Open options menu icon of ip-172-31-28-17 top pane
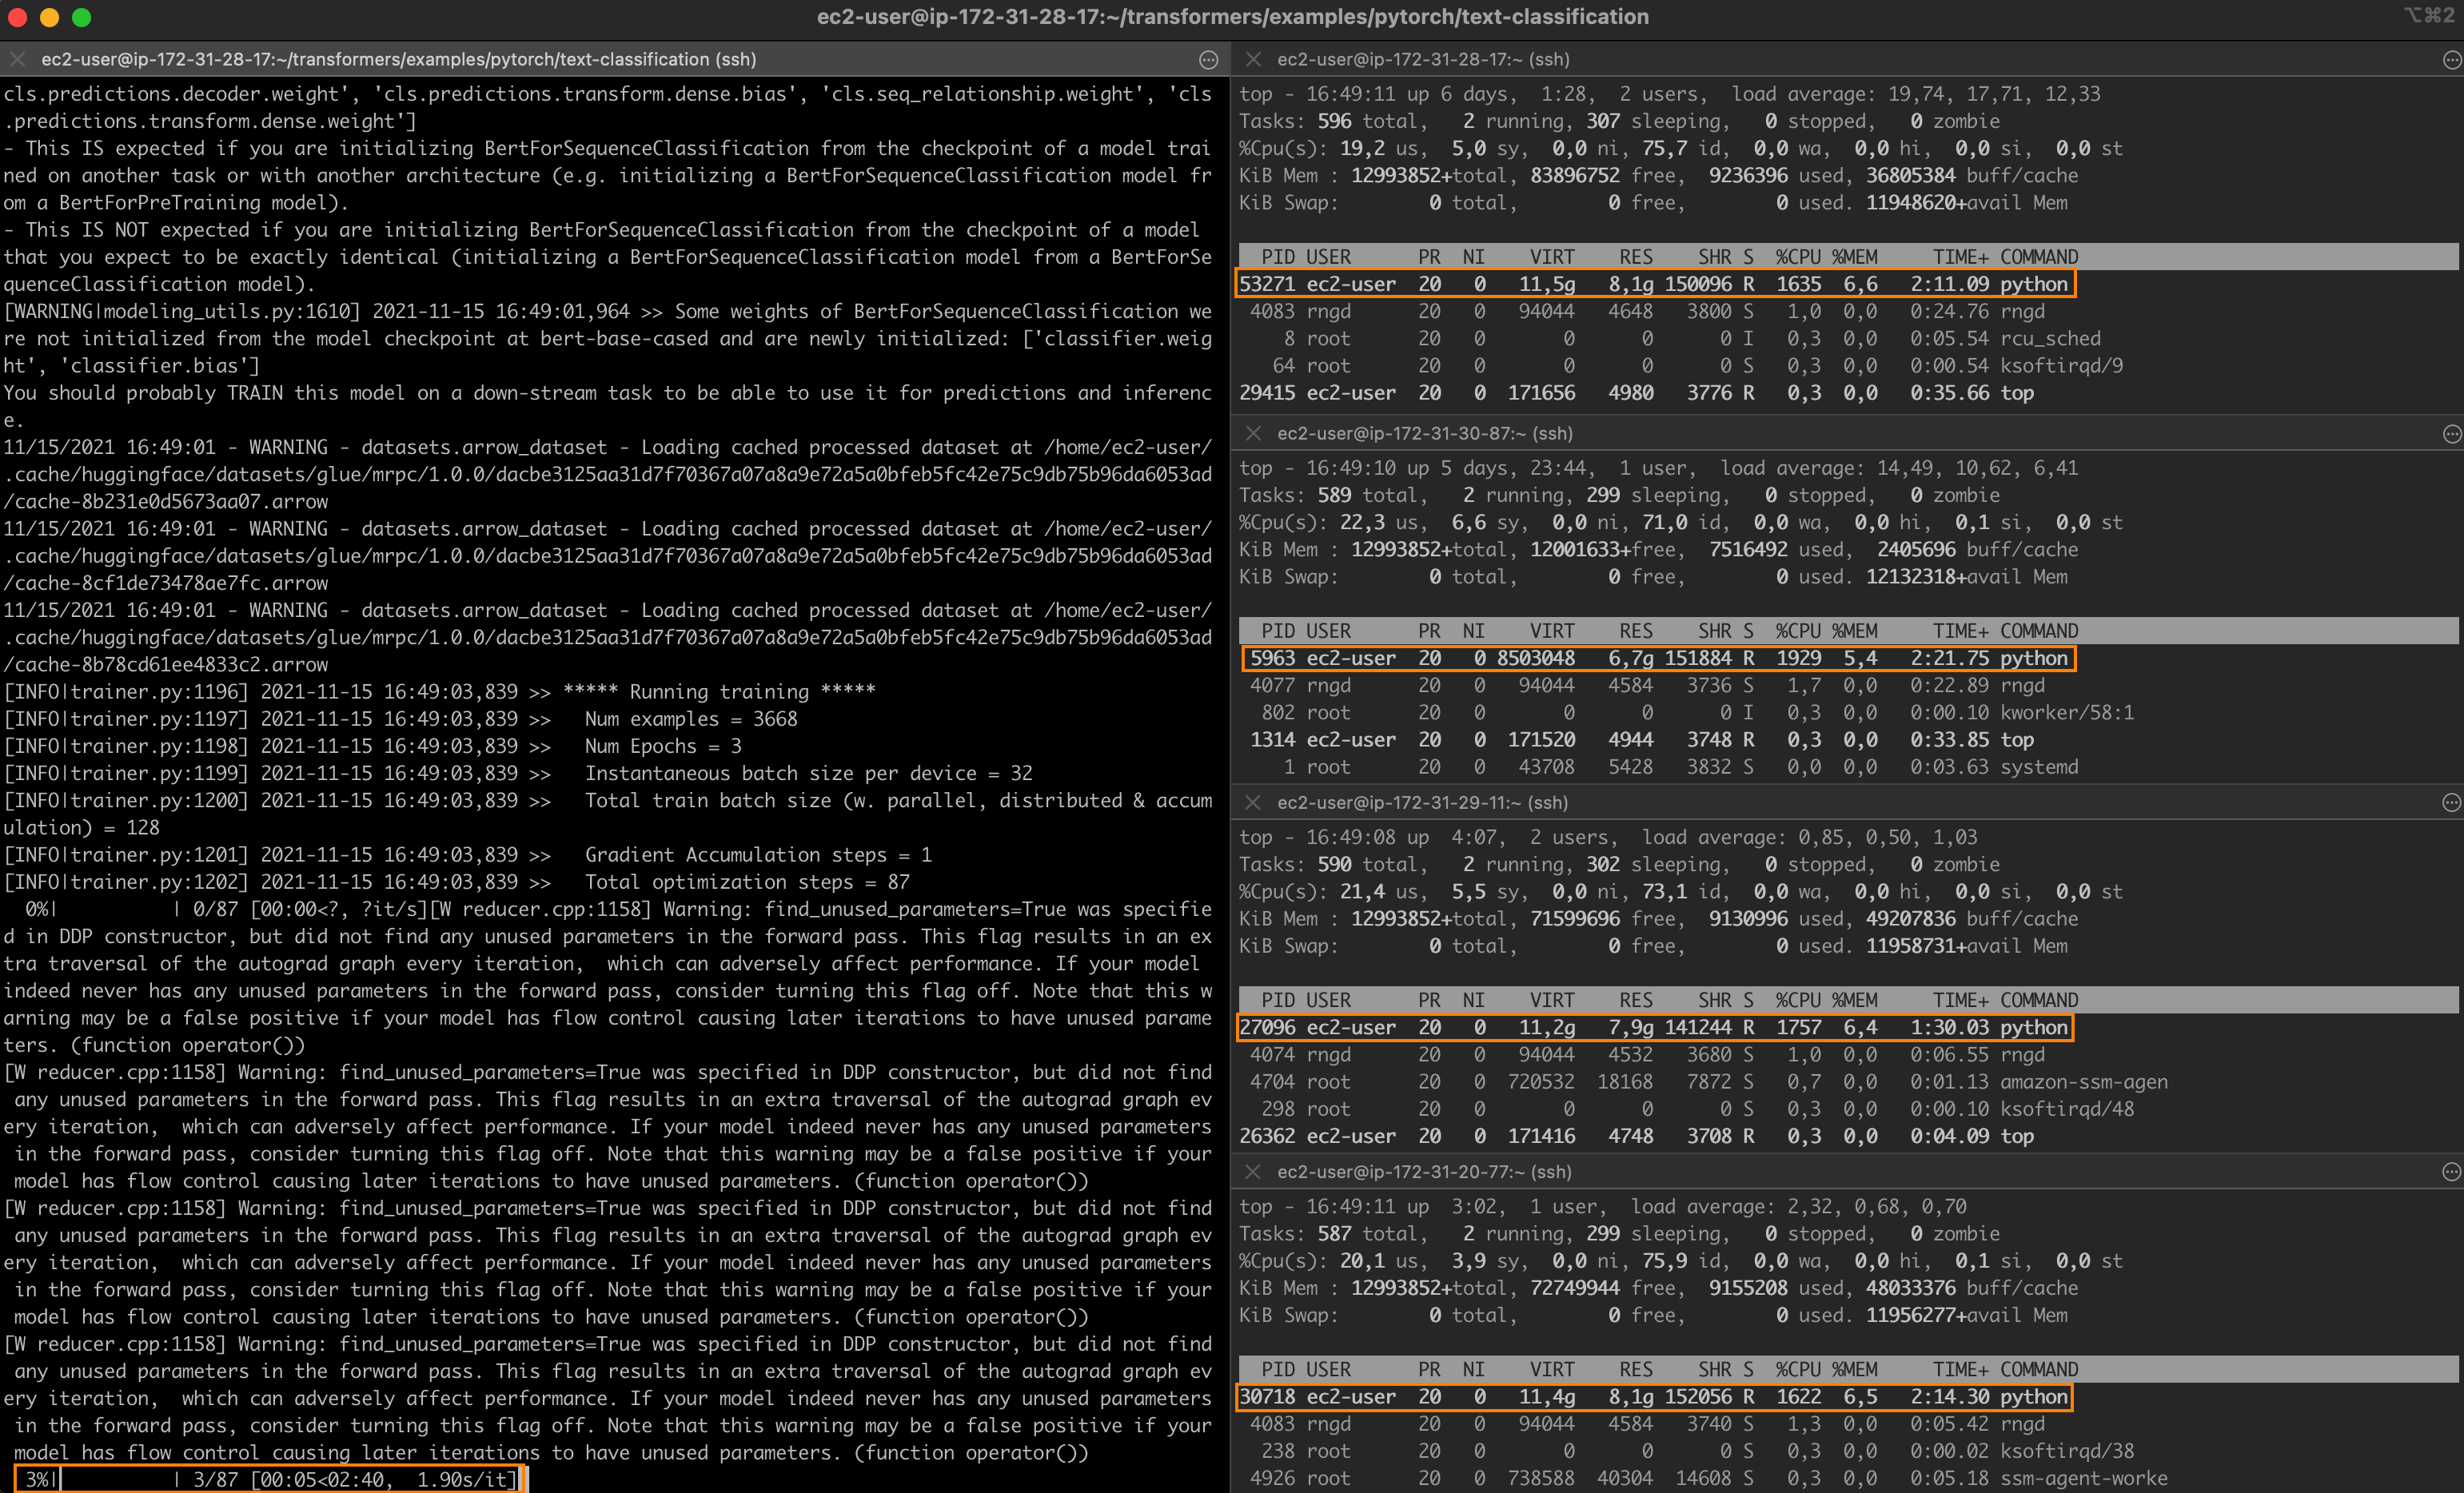Screen dimensions: 2464x1493 [x=2451, y=60]
